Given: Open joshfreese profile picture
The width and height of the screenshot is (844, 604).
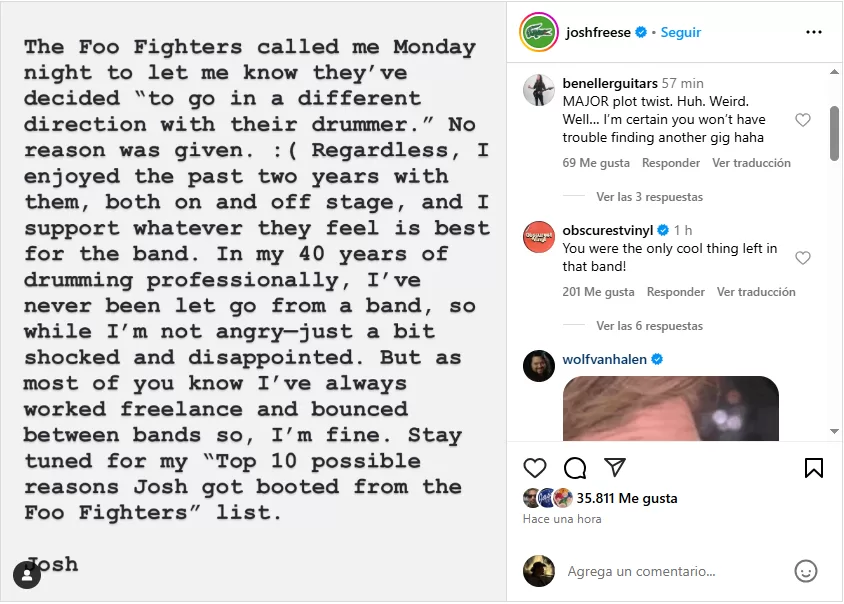Looking at the screenshot, I should pos(537,32).
